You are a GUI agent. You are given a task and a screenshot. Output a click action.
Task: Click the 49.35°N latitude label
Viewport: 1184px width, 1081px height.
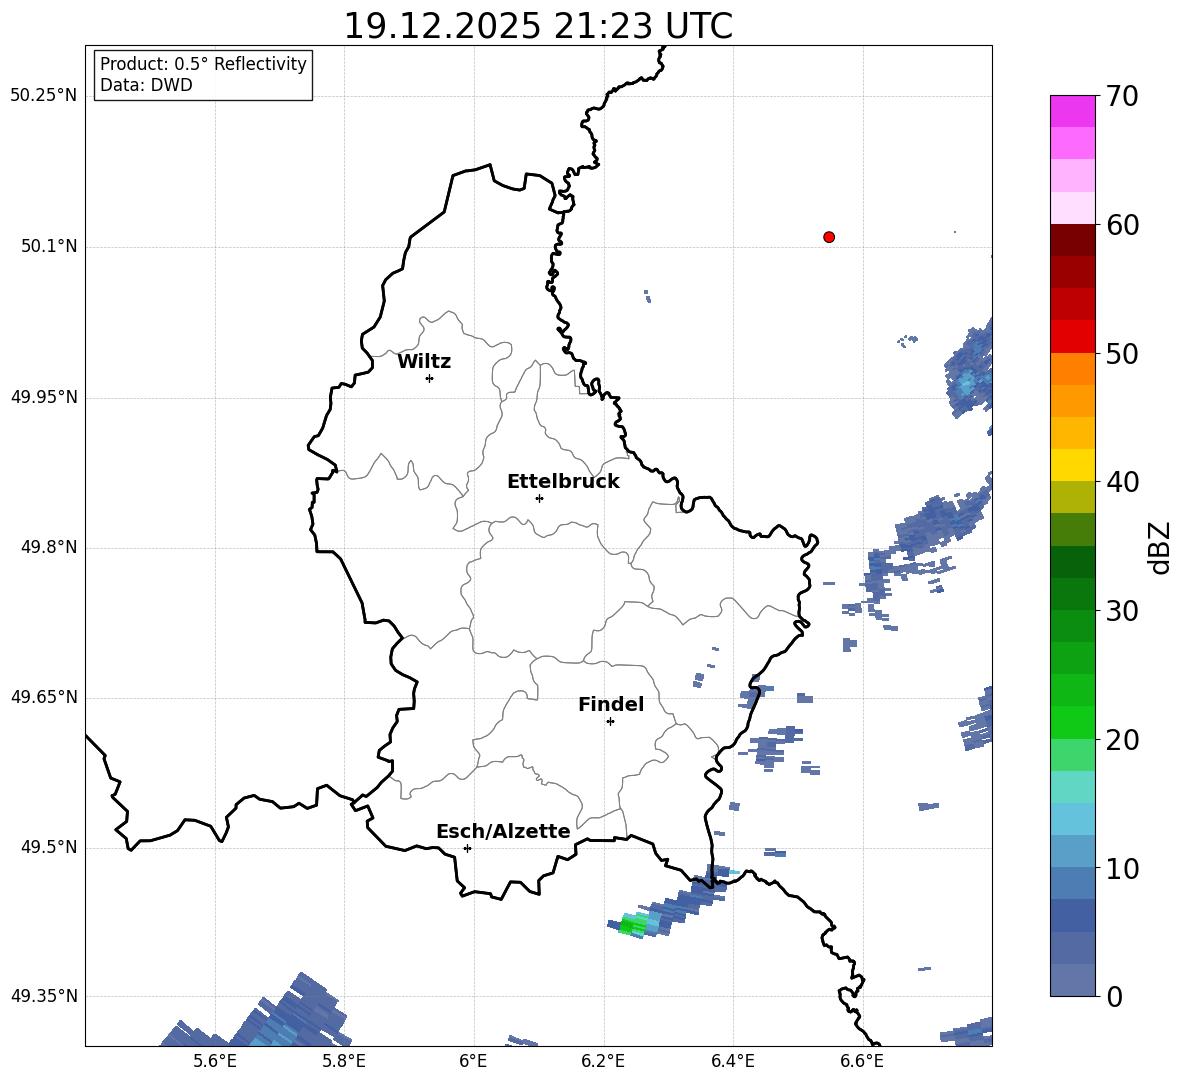pos(44,996)
